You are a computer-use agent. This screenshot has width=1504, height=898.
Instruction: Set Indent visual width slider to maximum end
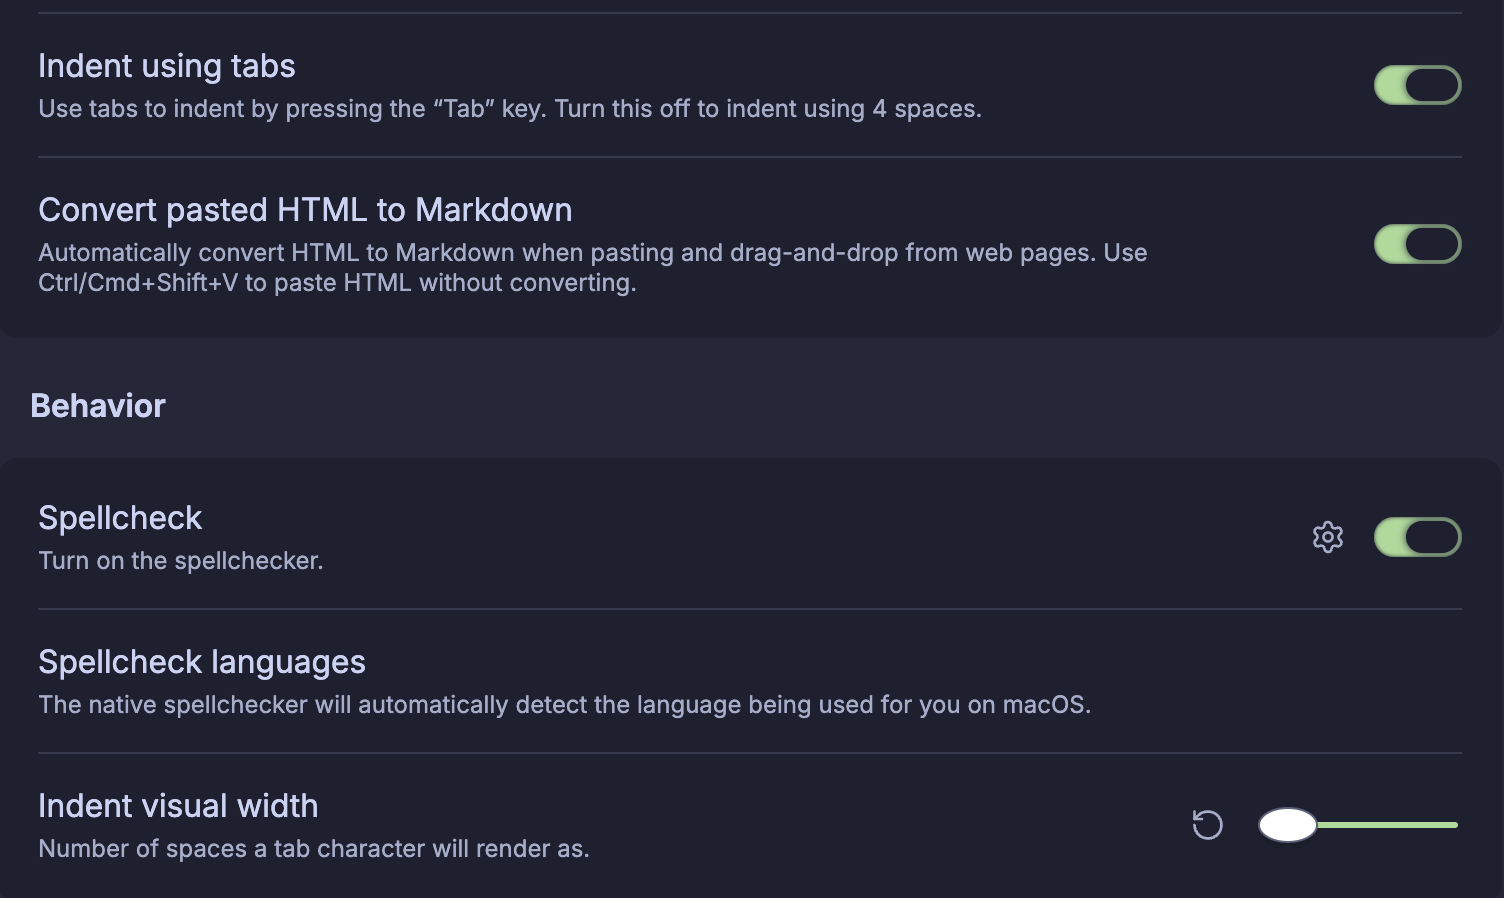pos(1455,825)
